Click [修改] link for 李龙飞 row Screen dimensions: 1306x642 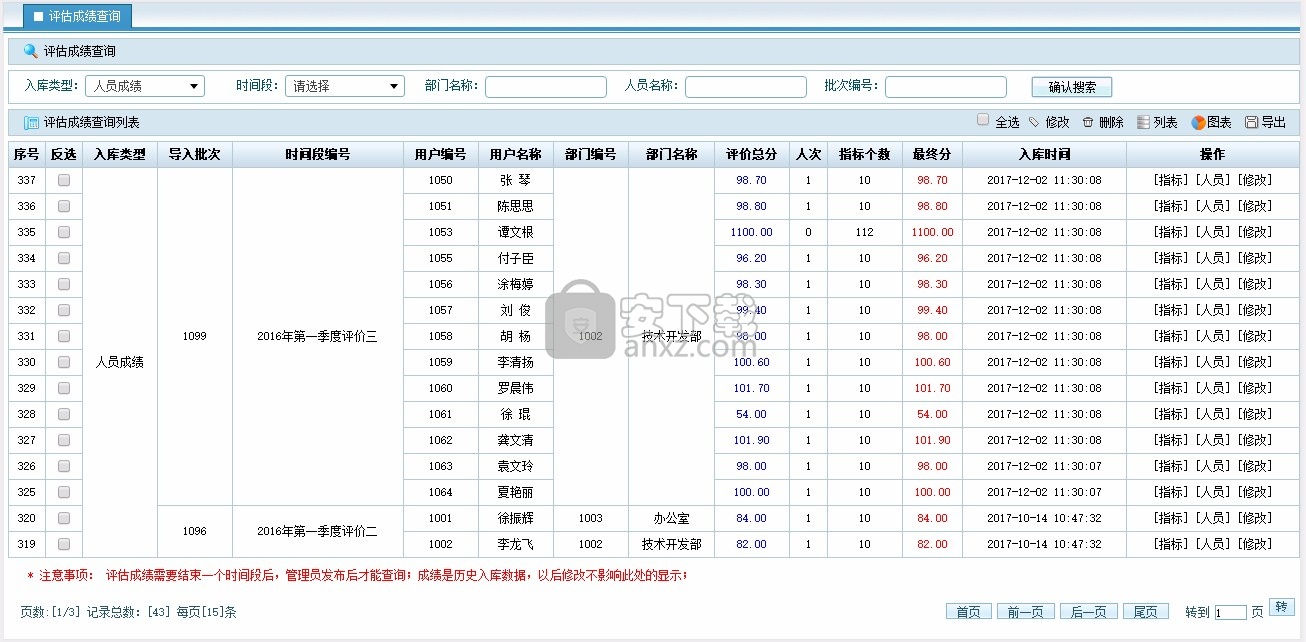pos(1255,544)
